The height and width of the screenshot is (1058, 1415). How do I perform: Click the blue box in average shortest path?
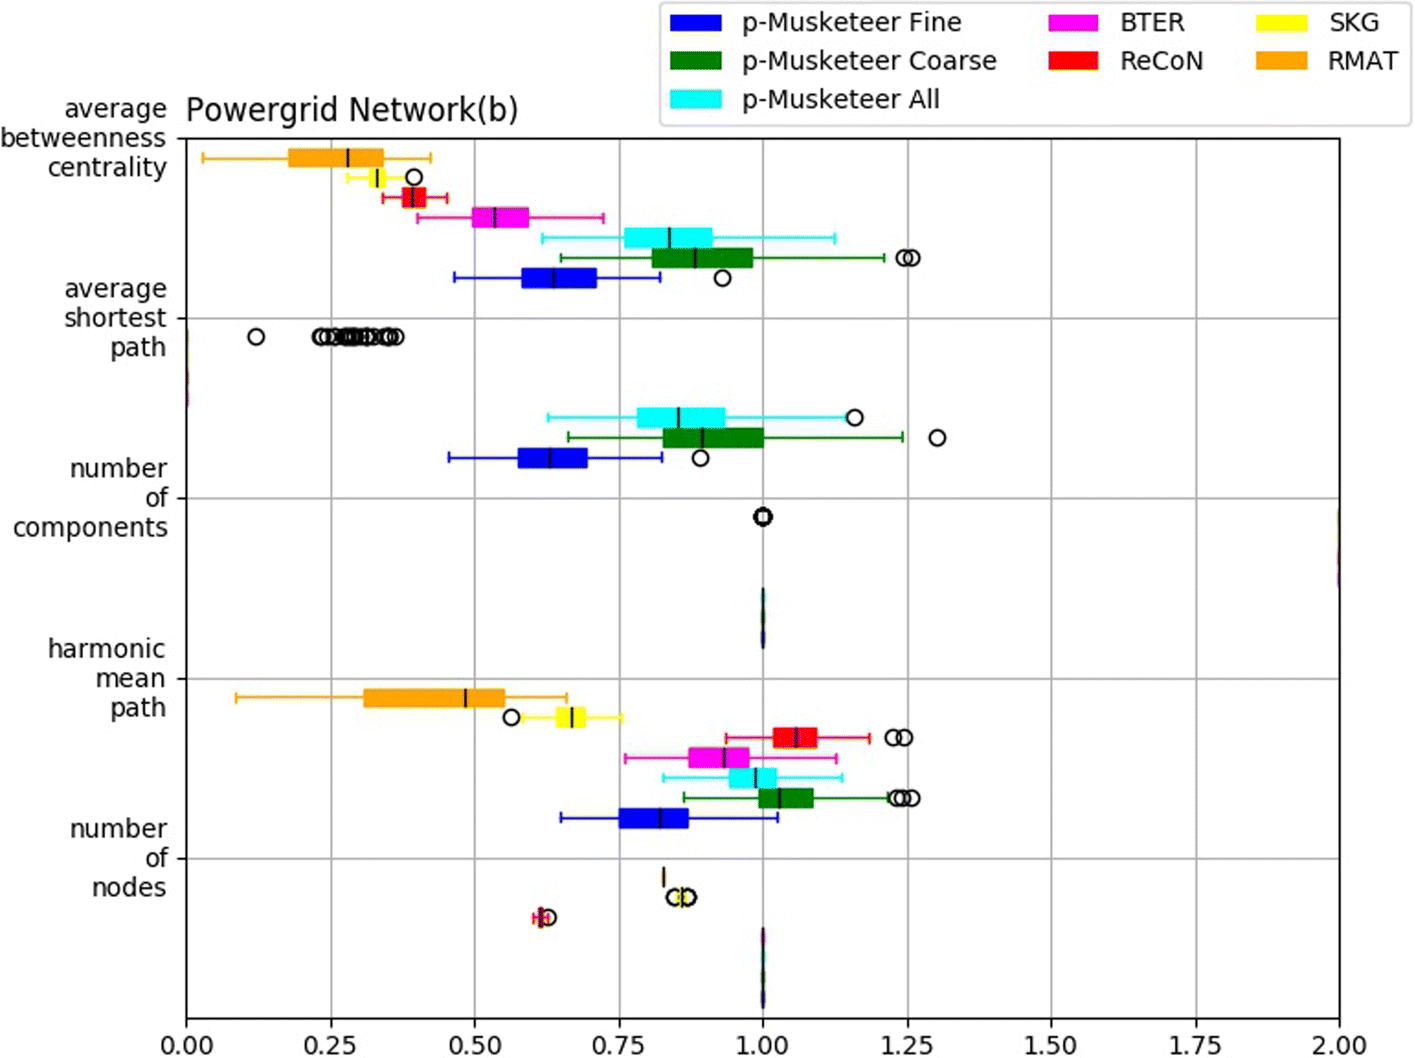click(x=552, y=458)
